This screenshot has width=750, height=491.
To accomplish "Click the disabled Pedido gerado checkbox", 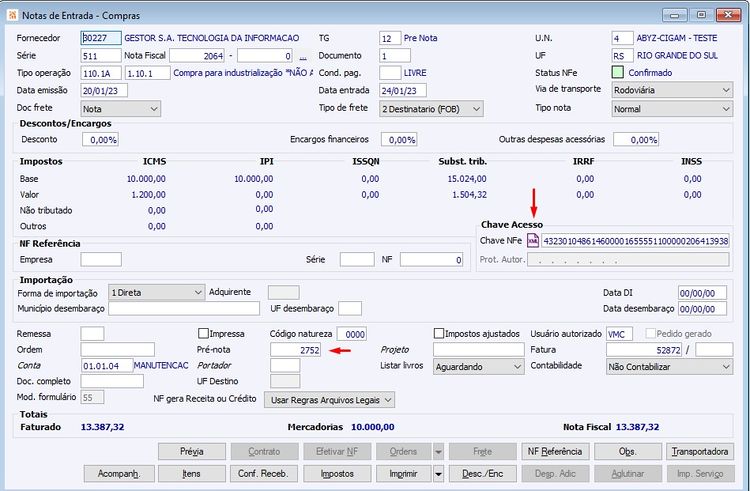I will 650,333.
